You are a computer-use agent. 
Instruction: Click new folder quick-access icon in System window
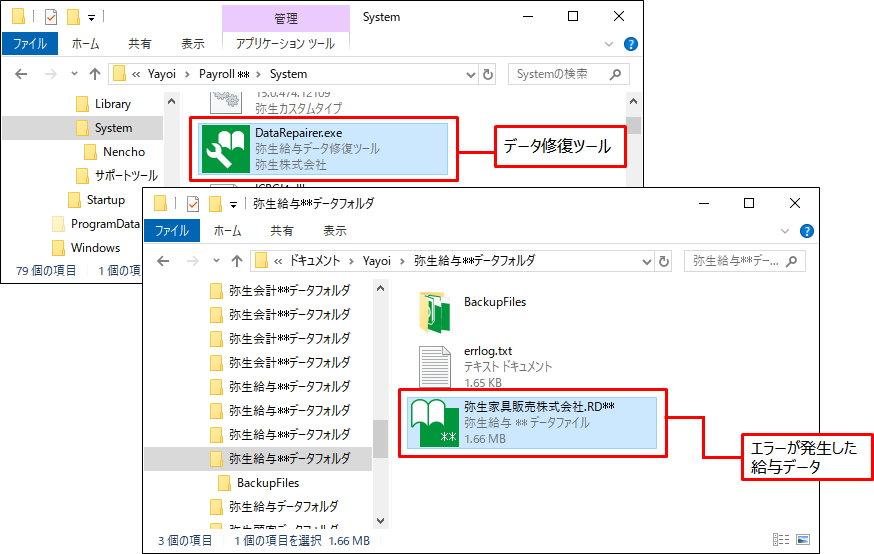click(73, 17)
